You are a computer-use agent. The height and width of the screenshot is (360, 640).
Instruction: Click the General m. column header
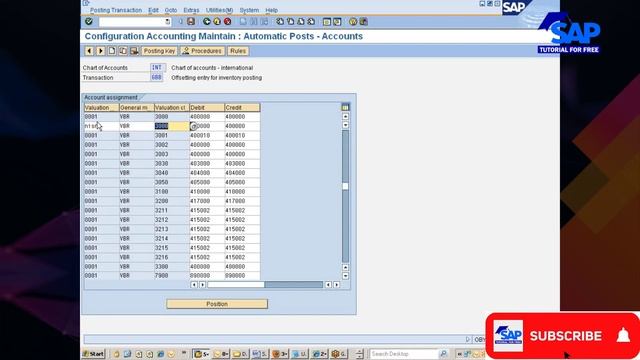[137, 107]
